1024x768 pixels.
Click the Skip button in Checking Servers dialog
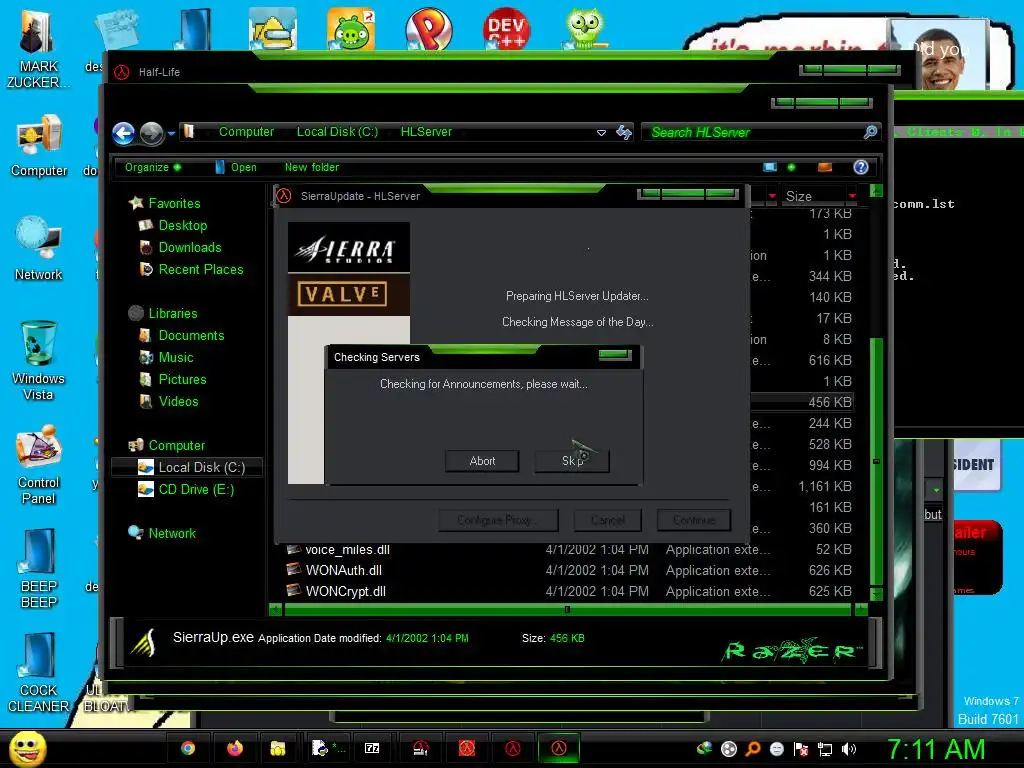pyautogui.click(x=572, y=461)
